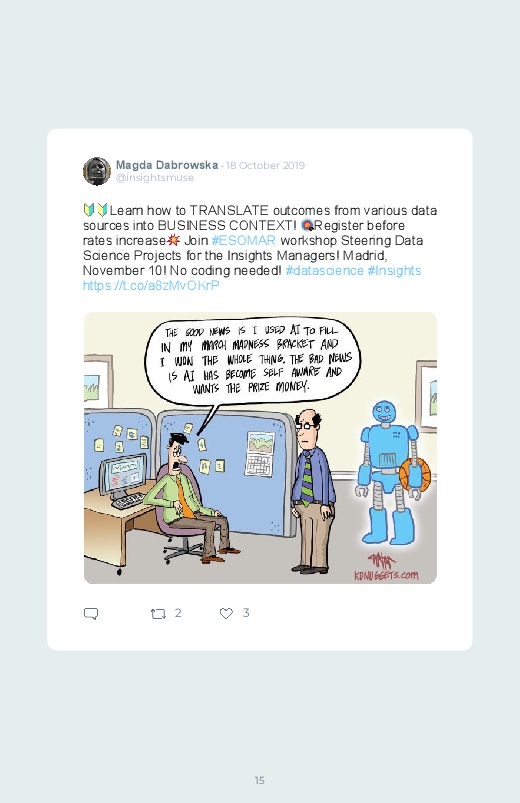Open the #Insights hashtag
This screenshot has height=803, width=520.
(x=394, y=270)
